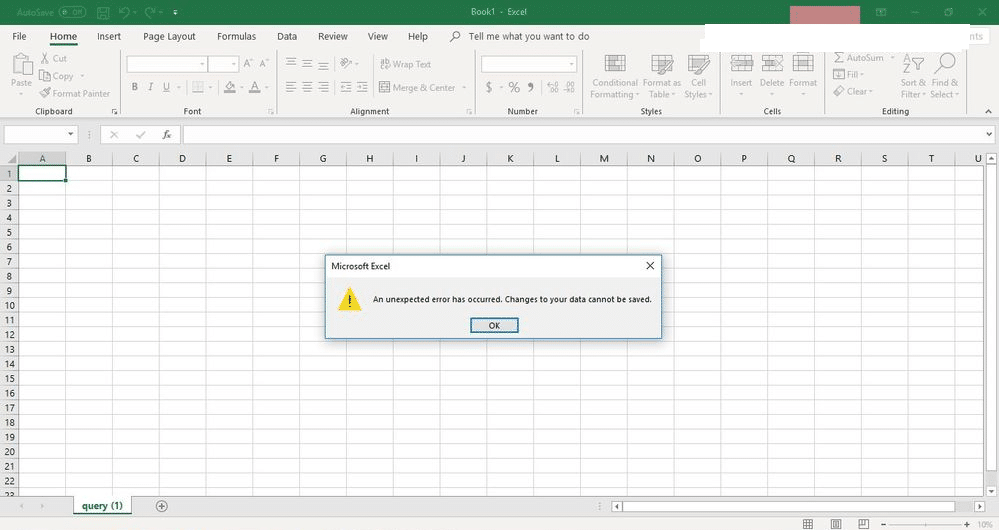The image size is (1001, 530).
Task: Click the Cut scissors icon
Action: pos(45,58)
